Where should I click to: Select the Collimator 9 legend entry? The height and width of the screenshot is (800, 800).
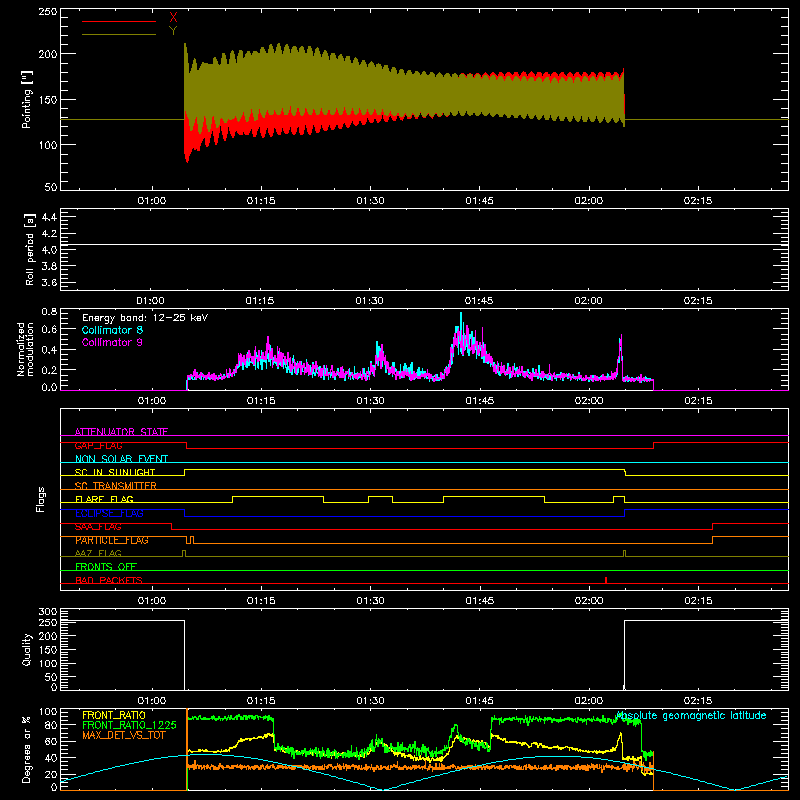[112, 342]
